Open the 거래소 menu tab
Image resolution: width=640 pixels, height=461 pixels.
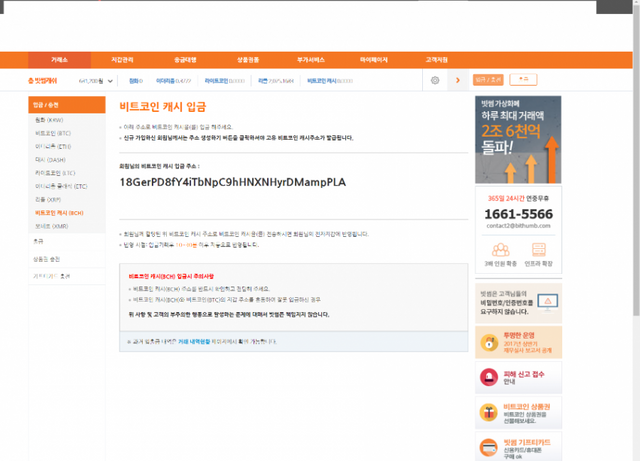click(59, 60)
